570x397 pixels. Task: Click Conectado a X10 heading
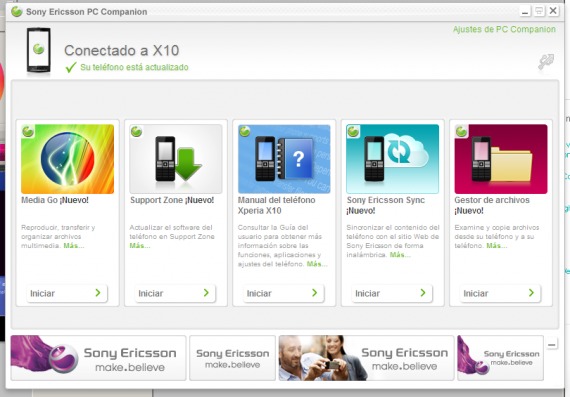pyautogui.click(x=121, y=51)
